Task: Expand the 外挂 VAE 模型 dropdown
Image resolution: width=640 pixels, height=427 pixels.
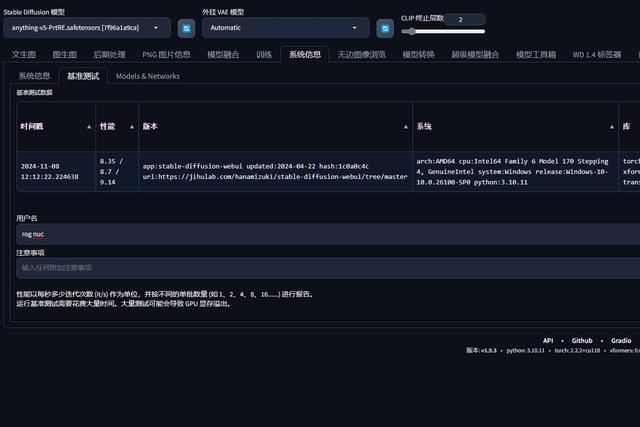Action: [286, 28]
